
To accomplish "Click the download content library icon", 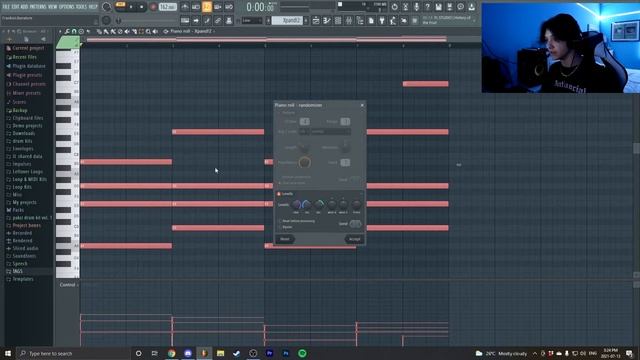I will click(x=471, y=7).
